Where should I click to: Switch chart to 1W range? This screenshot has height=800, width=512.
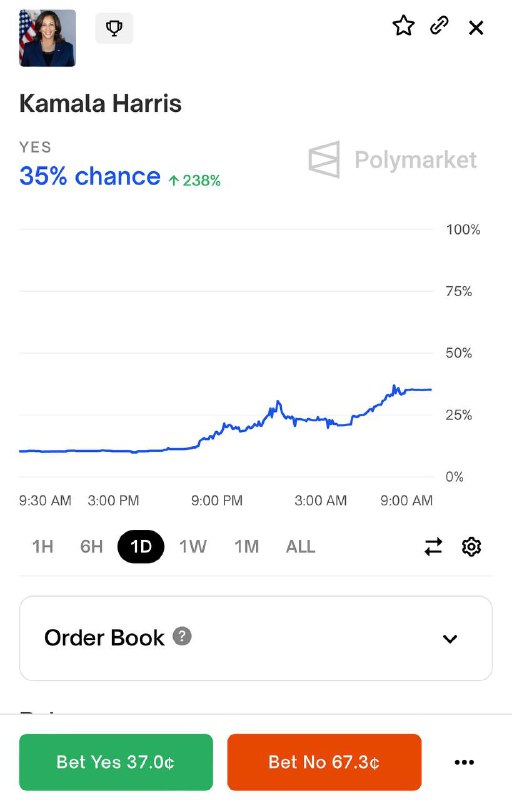193,547
